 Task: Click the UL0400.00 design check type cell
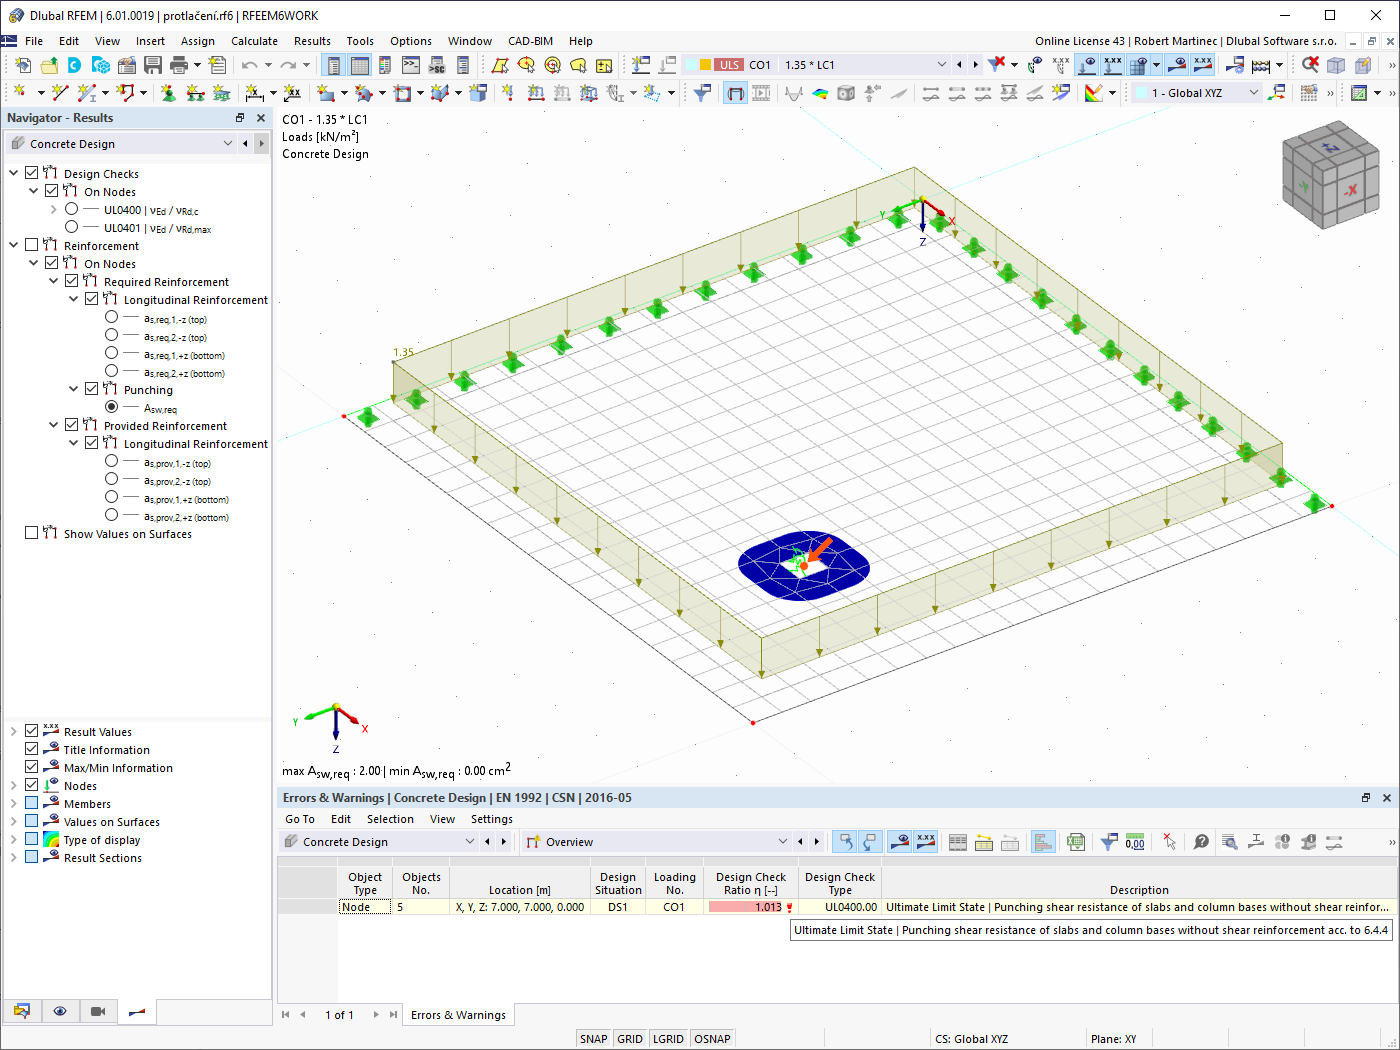pyautogui.click(x=840, y=907)
